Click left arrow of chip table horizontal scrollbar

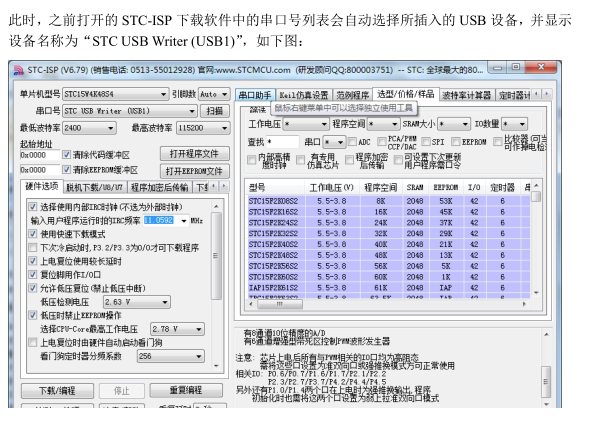[x=251, y=304]
